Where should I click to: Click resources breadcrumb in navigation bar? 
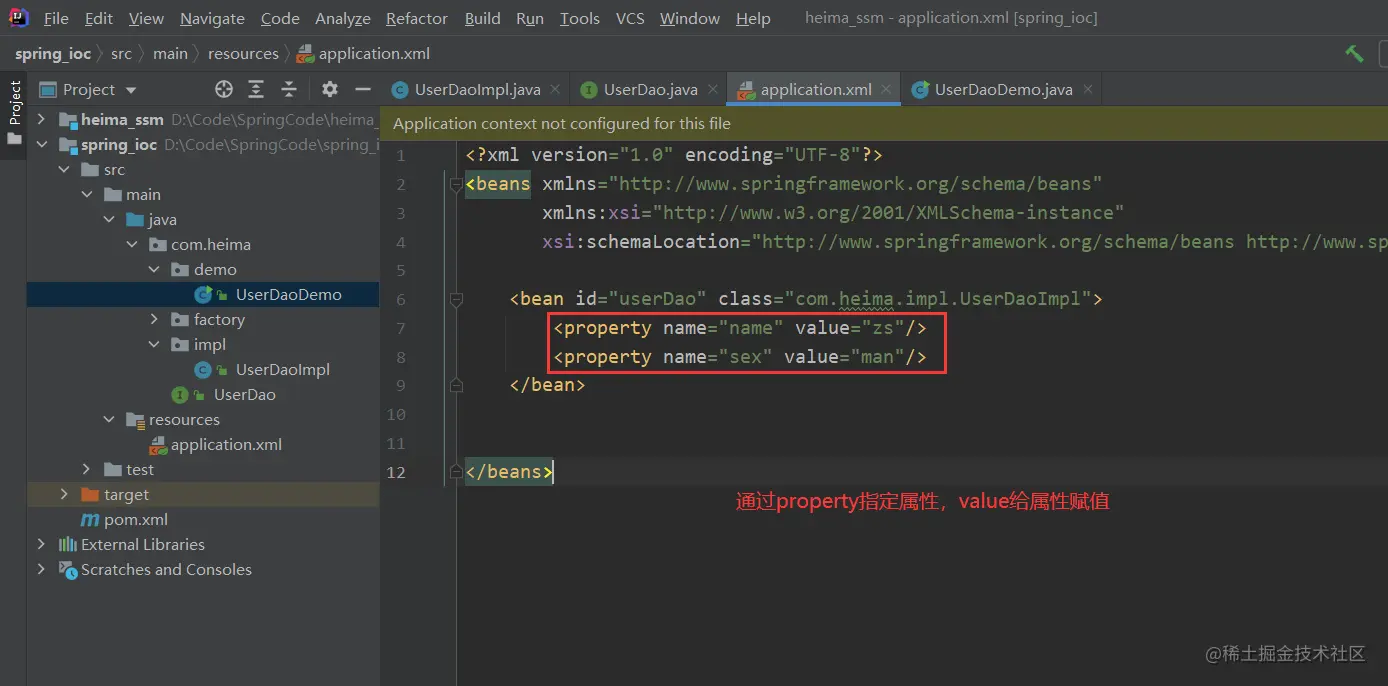tap(243, 54)
